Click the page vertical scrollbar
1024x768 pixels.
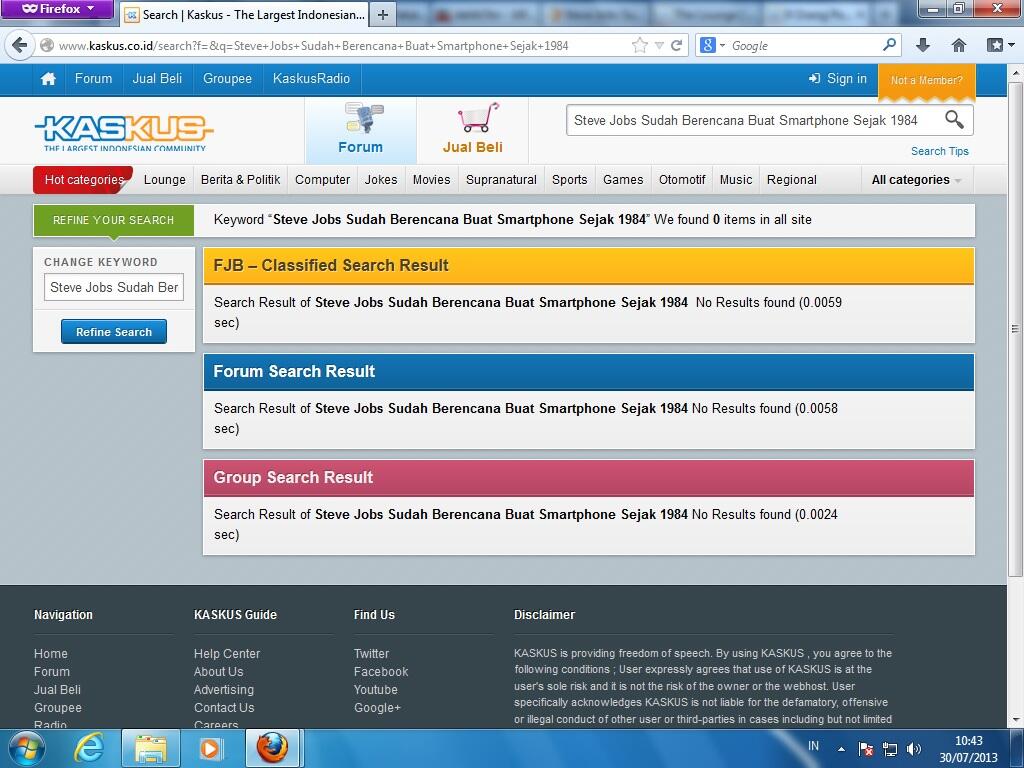coord(1016,327)
